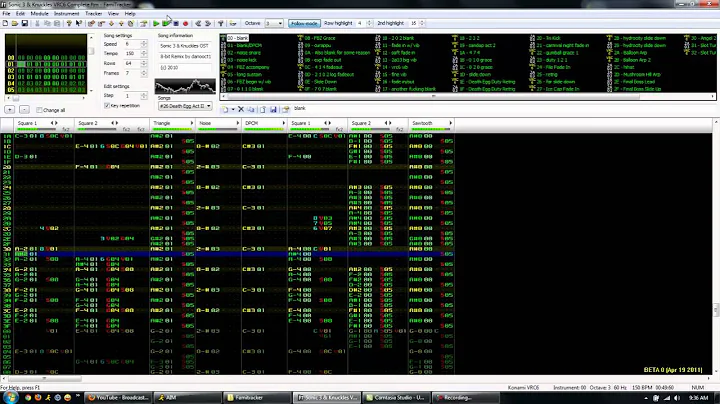Move frame up with the arrow icon
This screenshot has width=720, height=404.
121,23
